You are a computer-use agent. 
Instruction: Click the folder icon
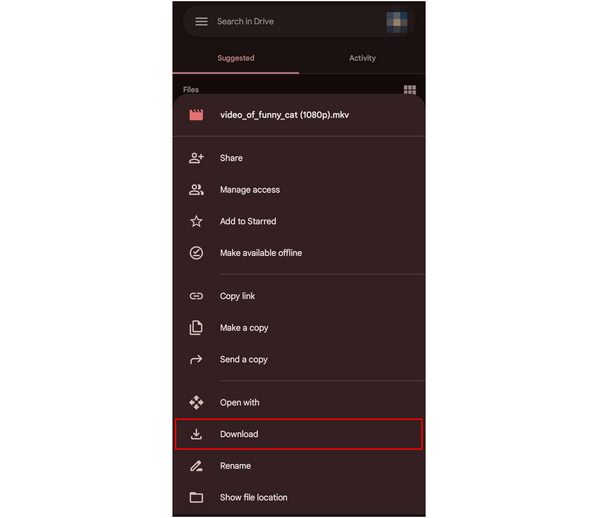coord(196,497)
